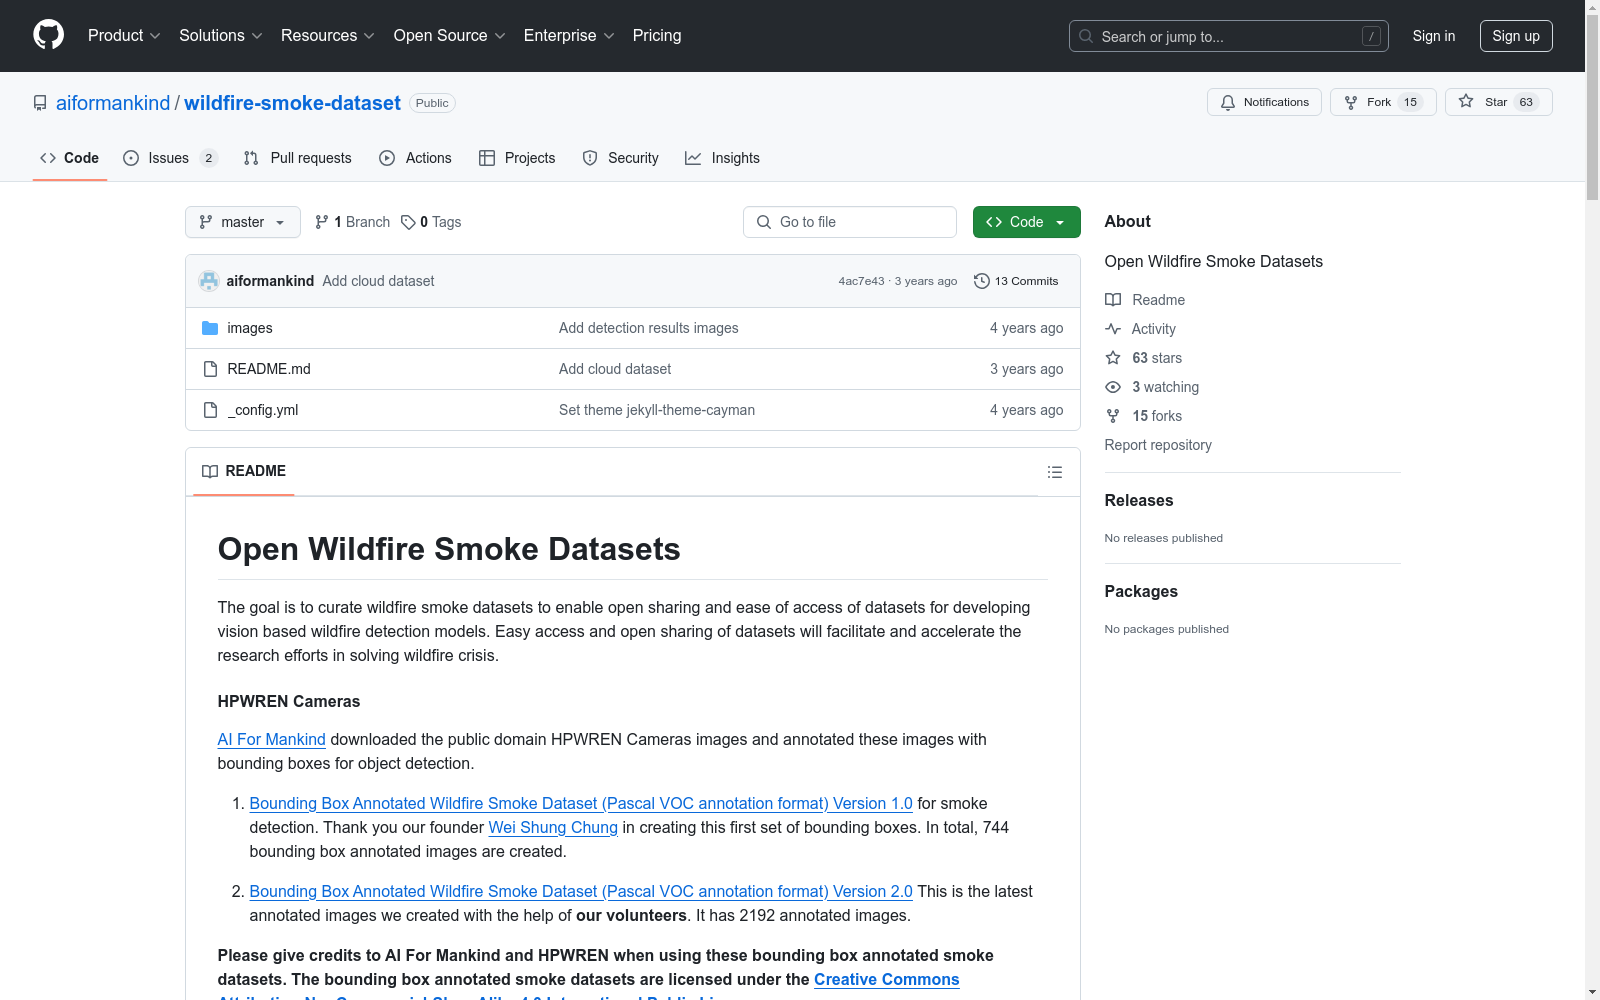The image size is (1600, 1000).
Task: Switch to the Insights tab
Action: pos(722,158)
